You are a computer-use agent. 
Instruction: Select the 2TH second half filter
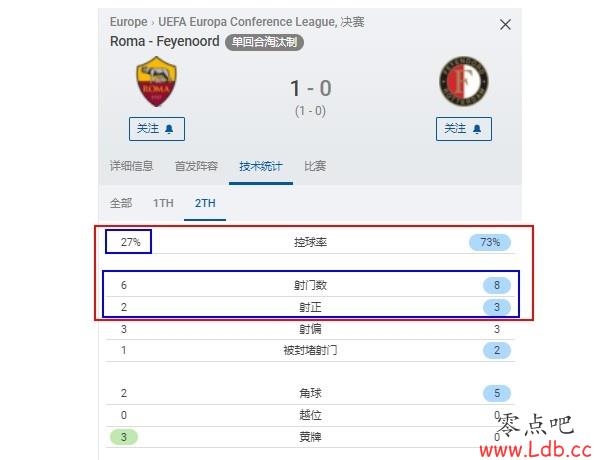click(205, 203)
